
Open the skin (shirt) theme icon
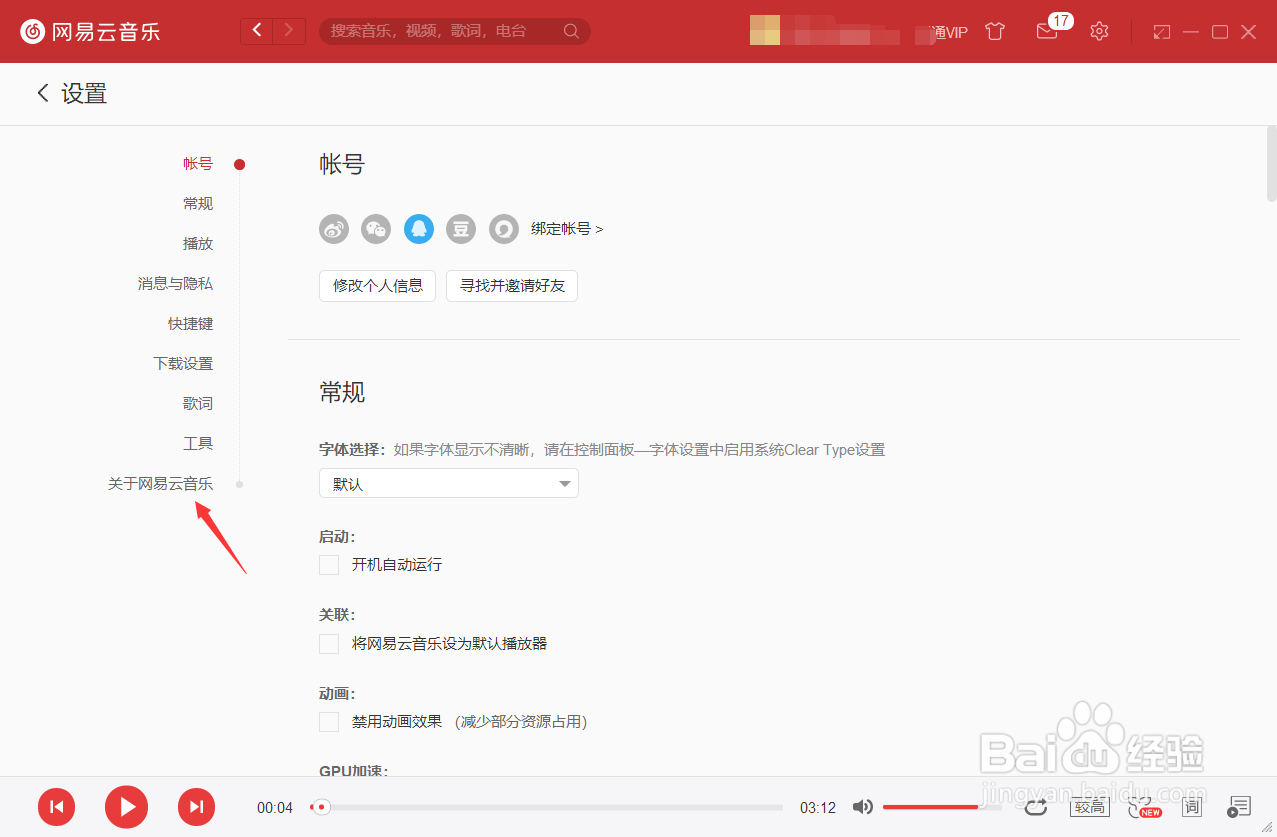(x=994, y=31)
